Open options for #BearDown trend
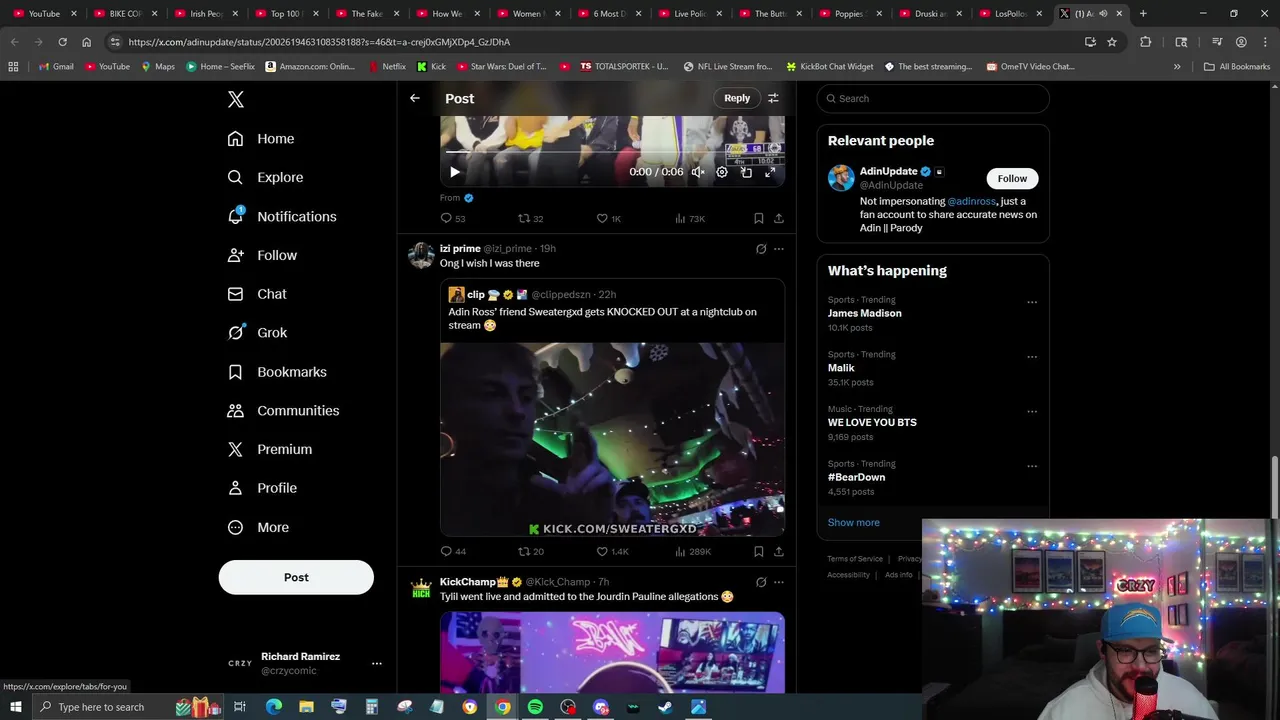 [1032, 466]
